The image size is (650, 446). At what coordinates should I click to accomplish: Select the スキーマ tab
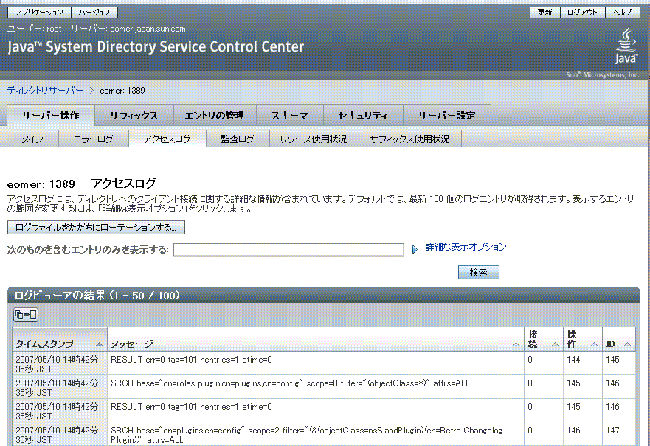[290, 115]
